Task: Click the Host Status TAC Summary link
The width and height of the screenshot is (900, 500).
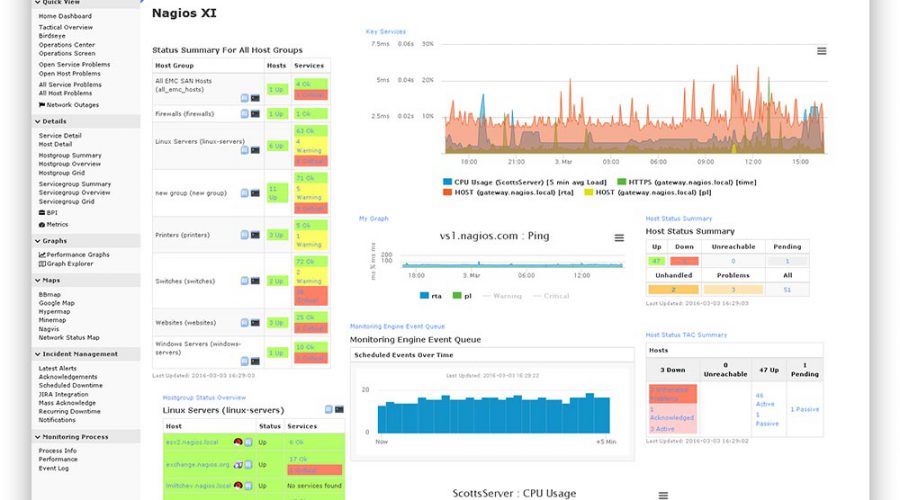Action: tap(686, 335)
